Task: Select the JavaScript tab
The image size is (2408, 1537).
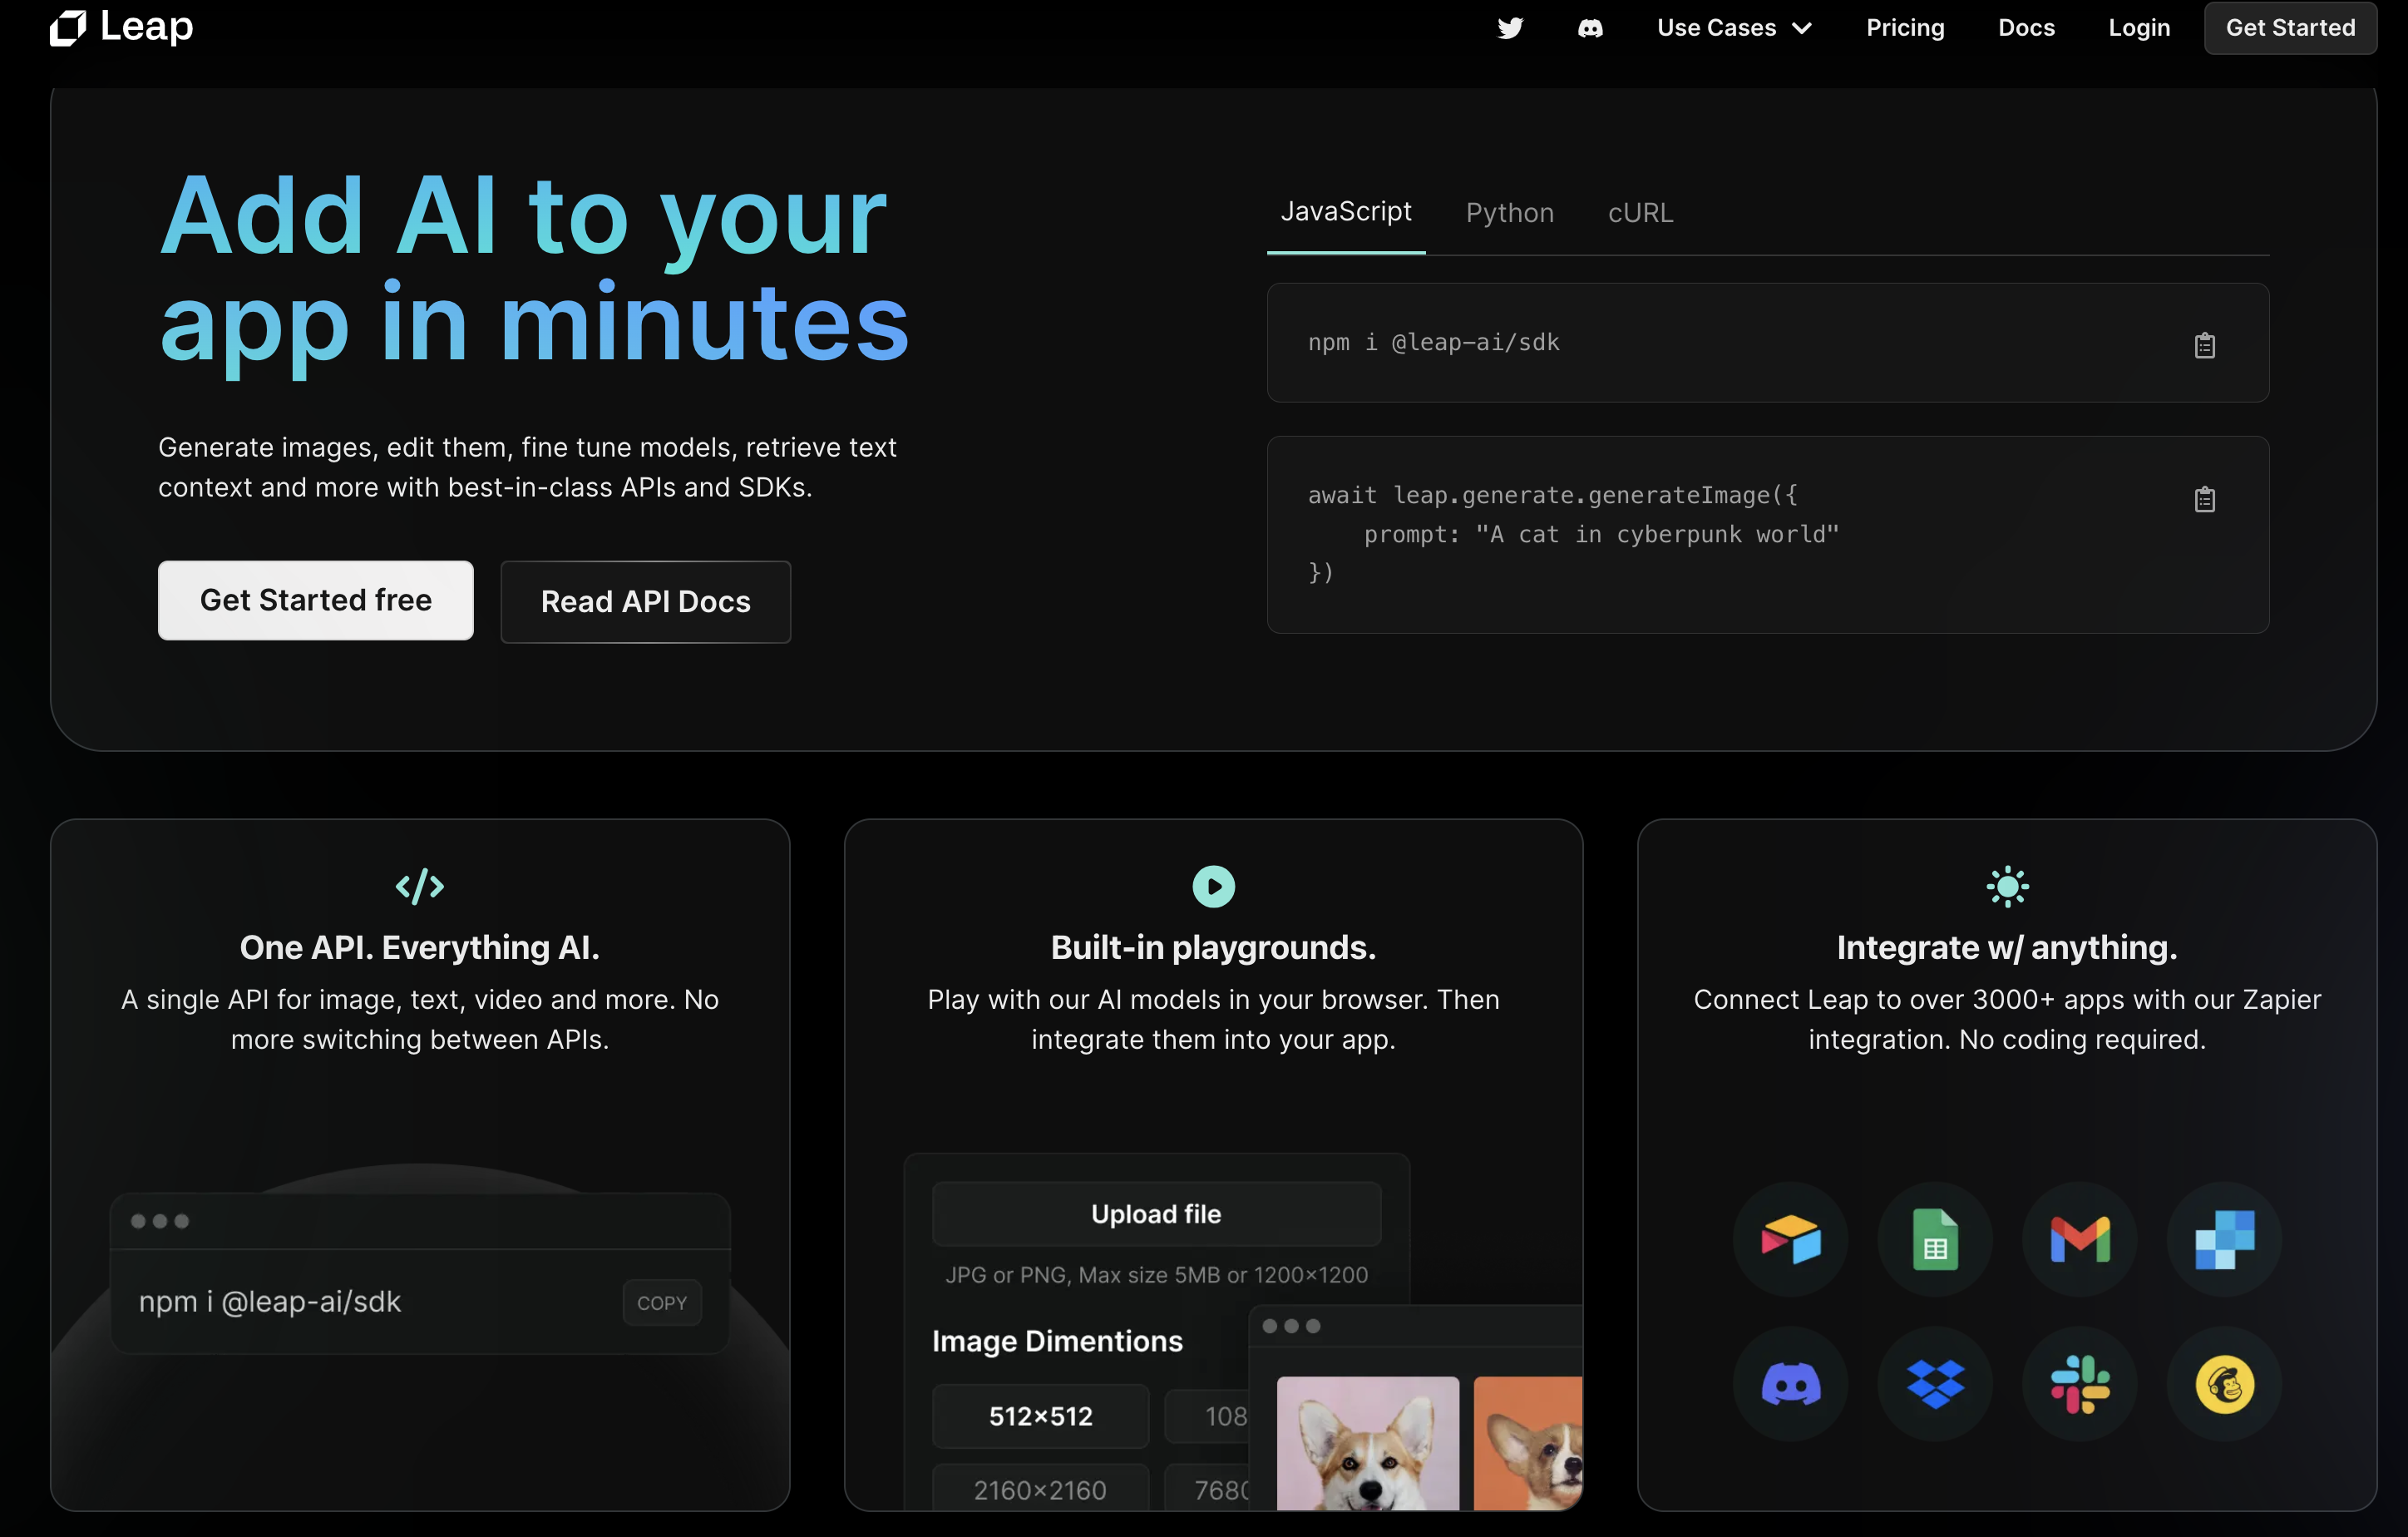Action: pyautogui.click(x=1345, y=209)
